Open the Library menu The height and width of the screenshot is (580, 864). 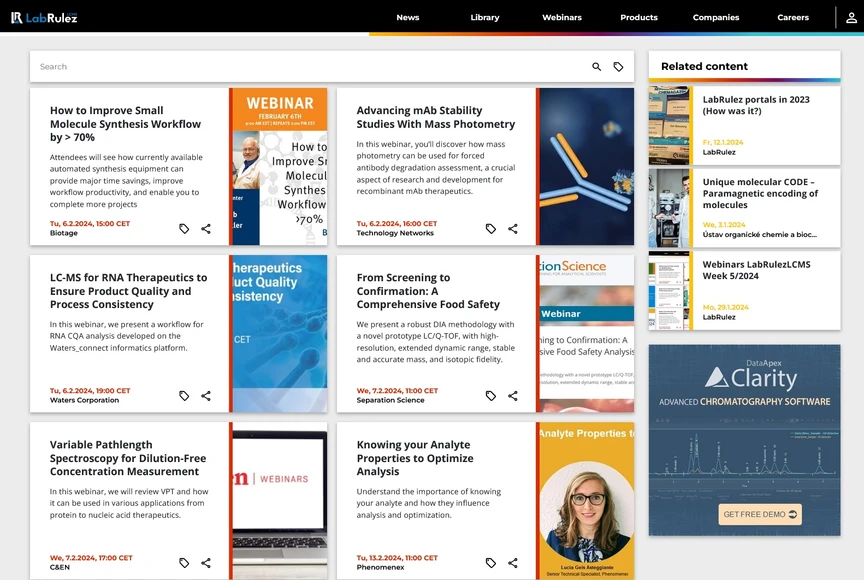(x=485, y=18)
